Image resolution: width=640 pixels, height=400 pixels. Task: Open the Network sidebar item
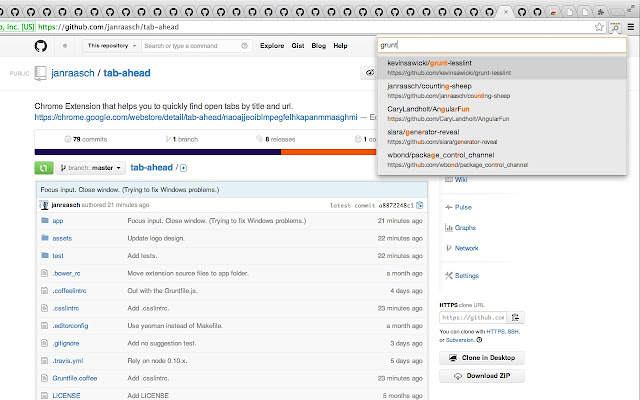[466, 248]
